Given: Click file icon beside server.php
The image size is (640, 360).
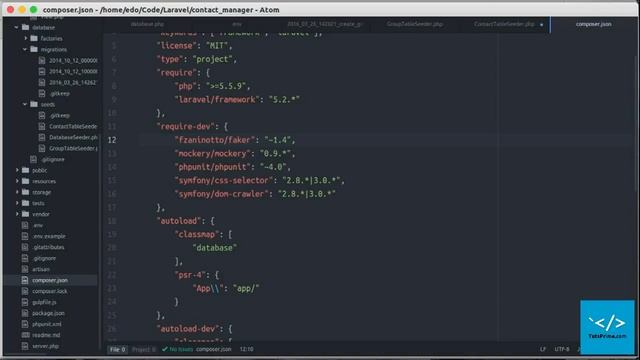Looking at the screenshot, I should [x=25, y=346].
